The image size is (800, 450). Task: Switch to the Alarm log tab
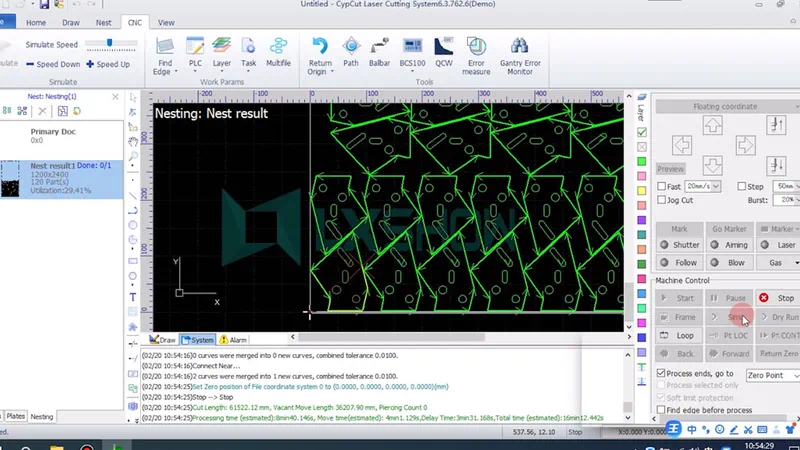pyautogui.click(x=233, y=340)
